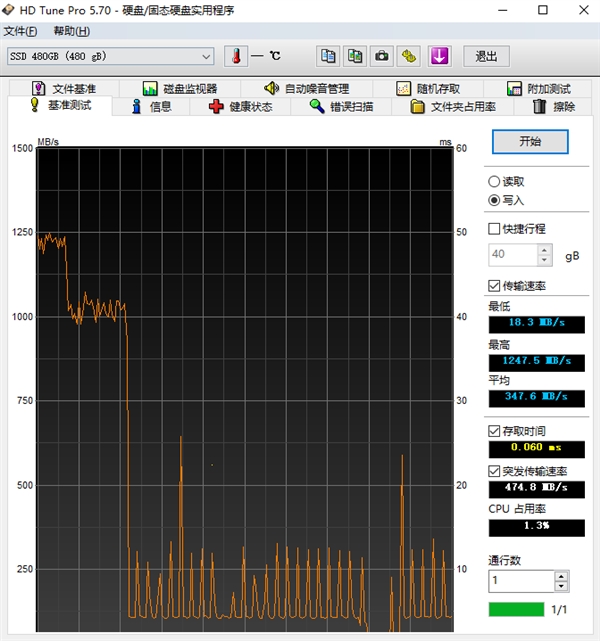The width and height of the screenshot is (600, 641).
Task: Click the blue Info icon
Action: coord(137,106)
